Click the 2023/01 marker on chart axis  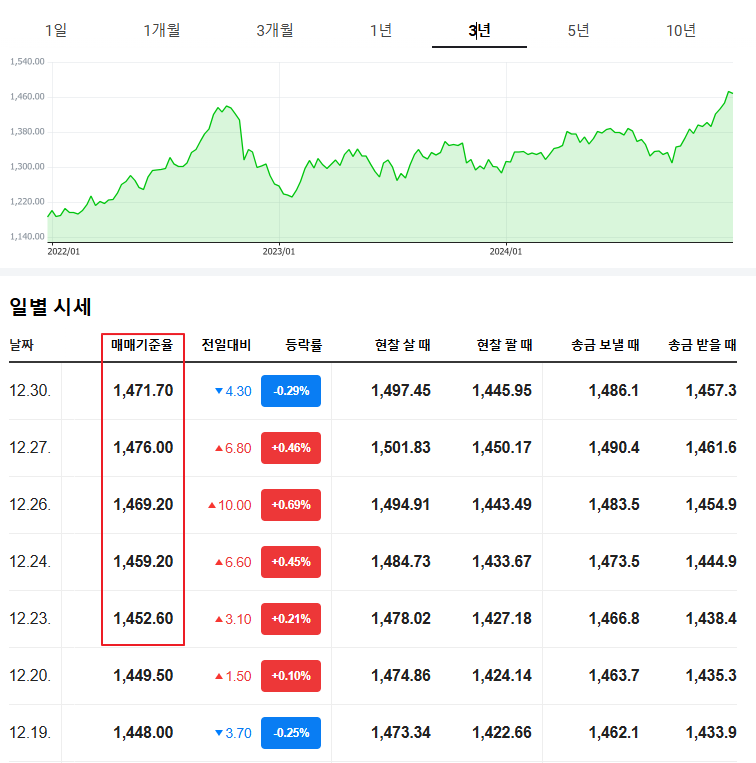coord(279,251)
